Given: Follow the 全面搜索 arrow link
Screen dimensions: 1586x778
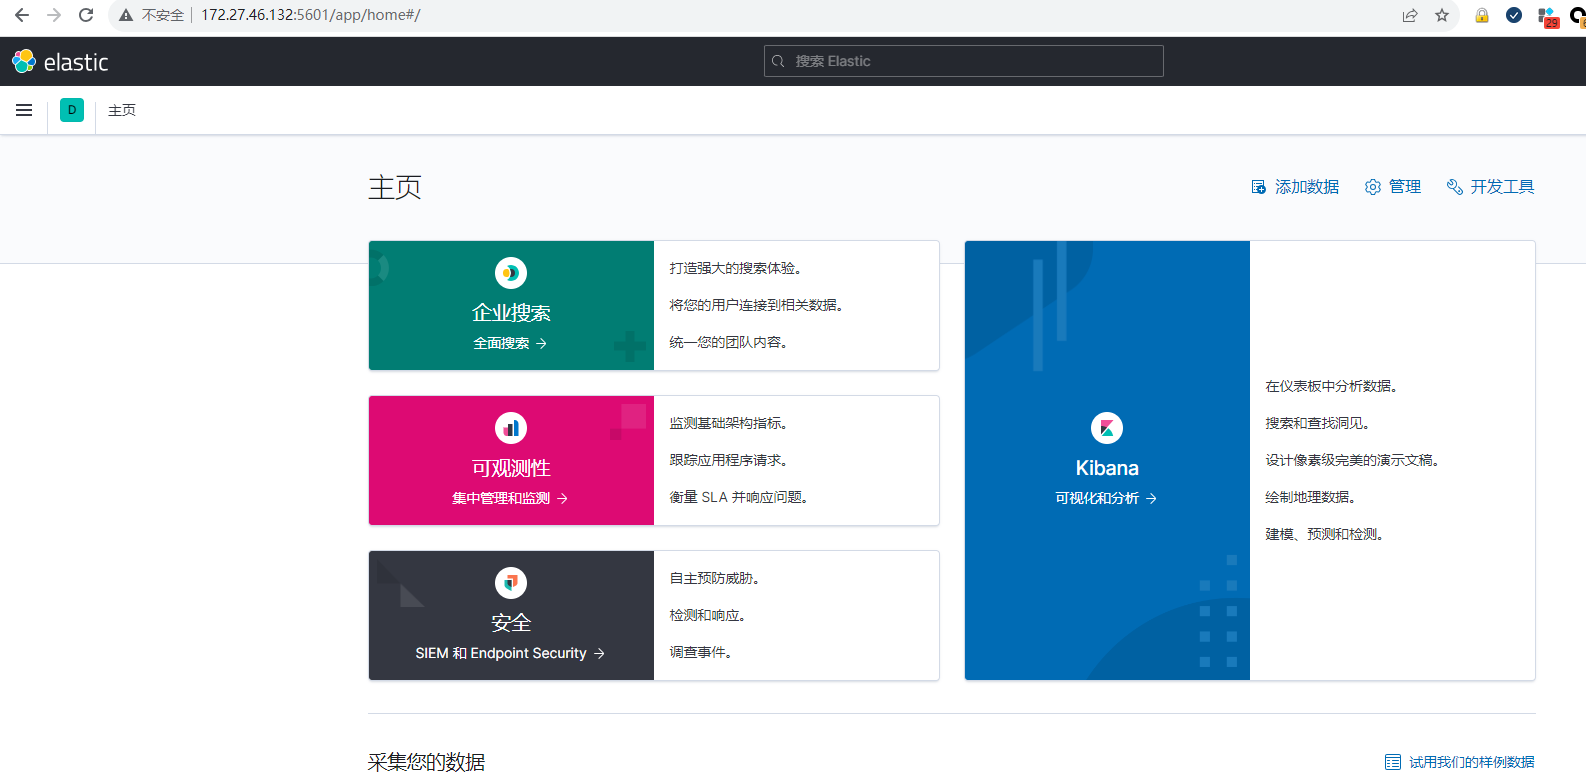Looking at the screenshot, I should 510,343.
